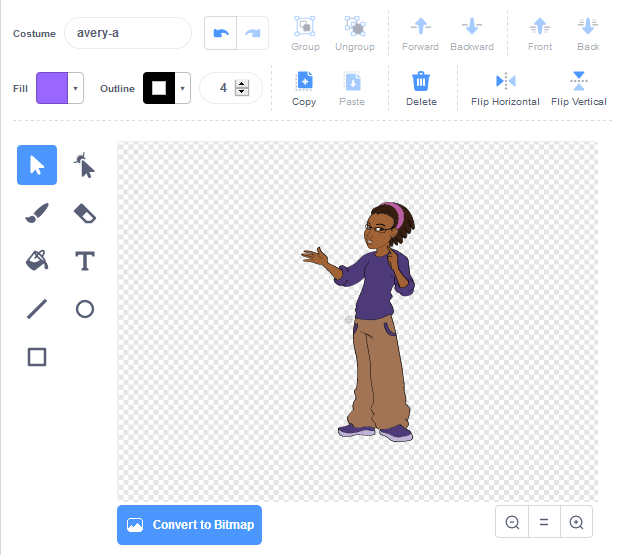This screenshot has width=619, height=555.
Task: Select the Line tool
Action: 37,309
